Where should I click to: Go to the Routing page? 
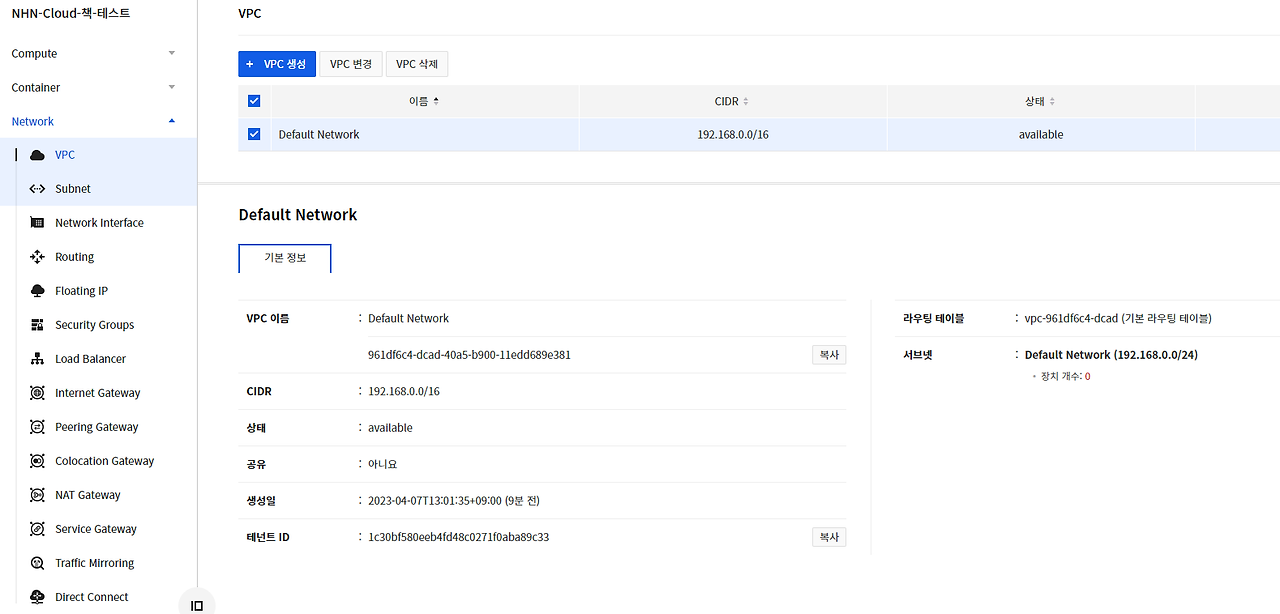(74, 257)
